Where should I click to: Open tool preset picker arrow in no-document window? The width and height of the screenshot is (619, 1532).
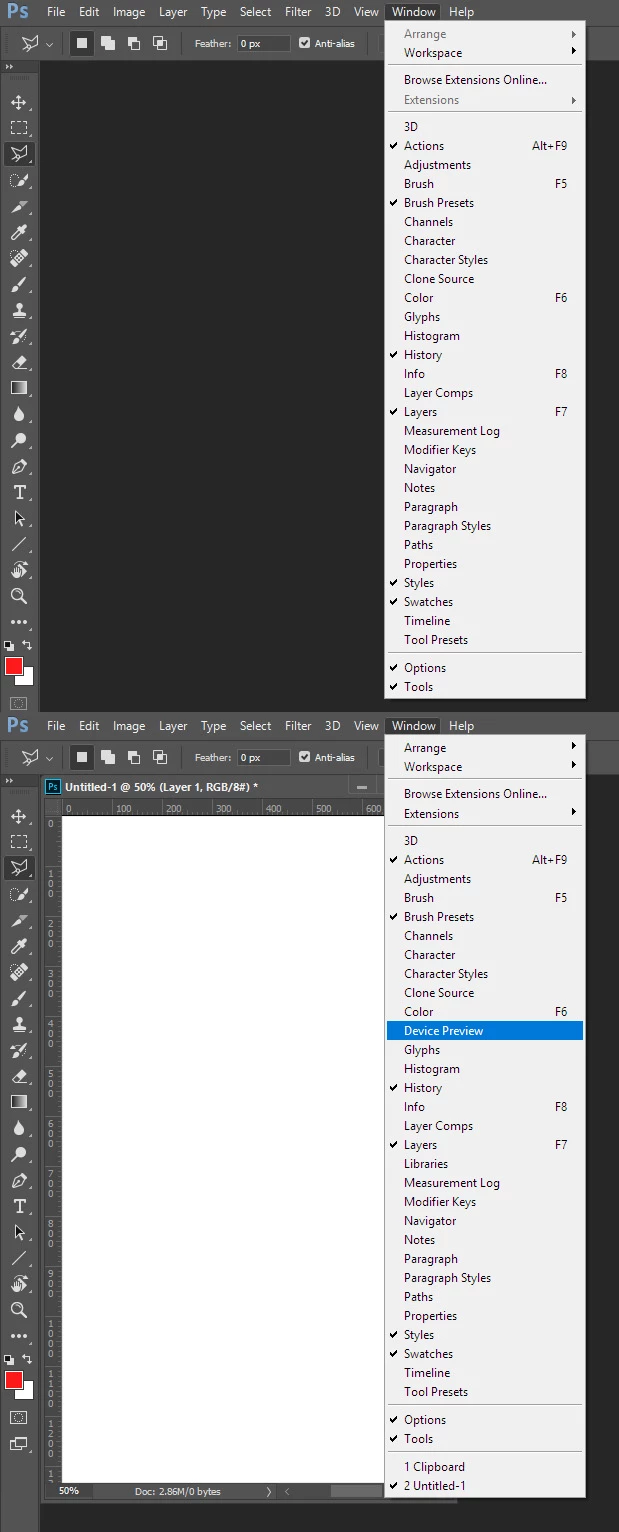pyautogui.click(x=49, y=44)
